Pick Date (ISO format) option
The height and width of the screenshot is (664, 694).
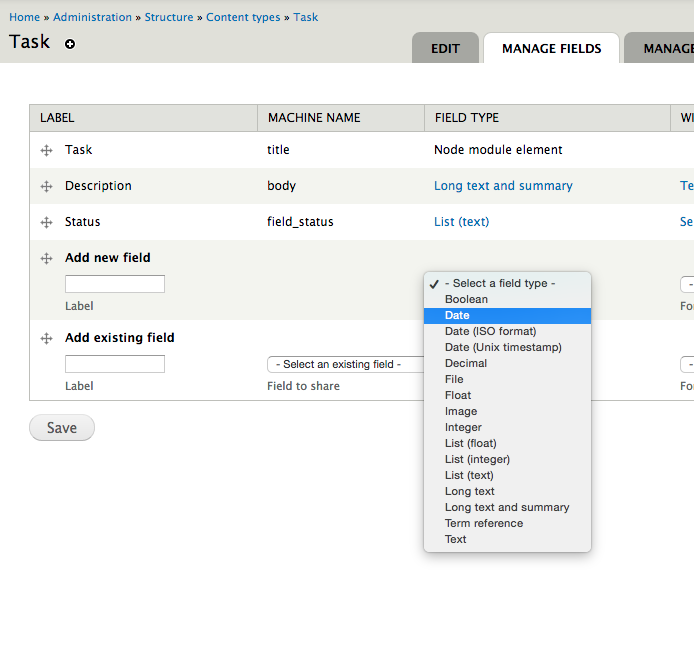(x=507, y=332)
